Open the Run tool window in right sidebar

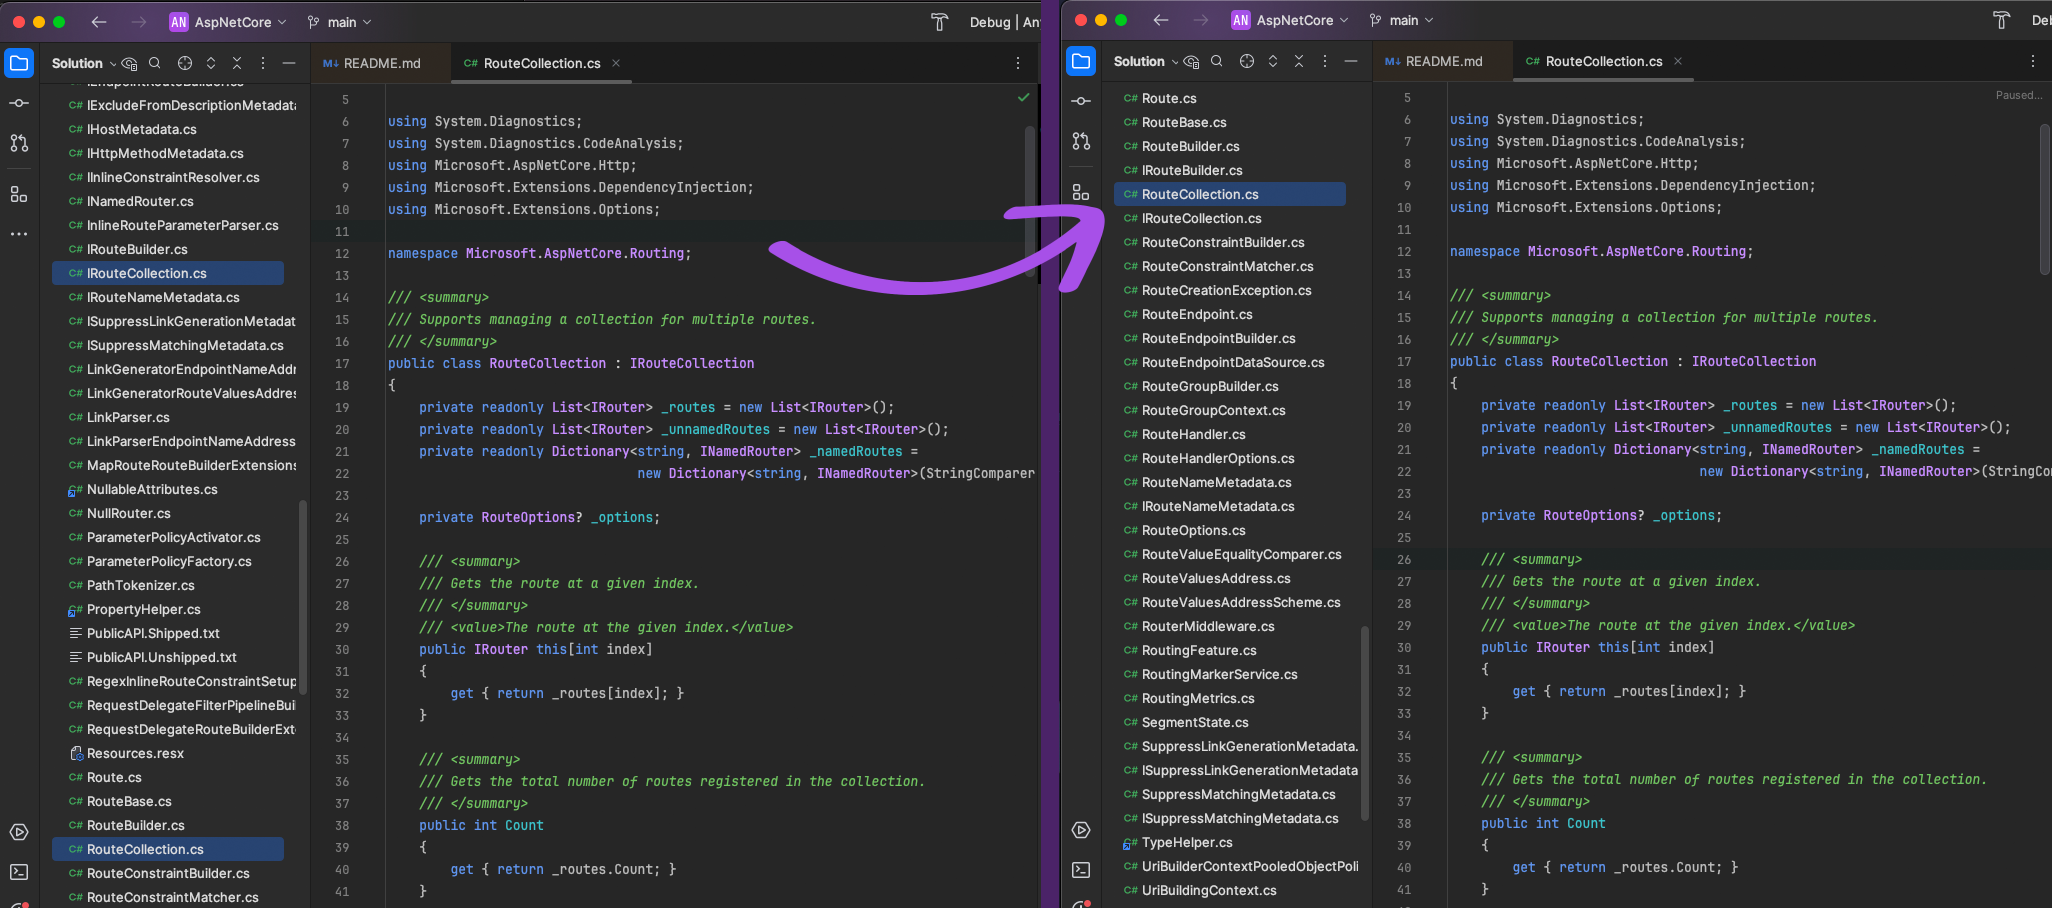(x=1081, y=830)
